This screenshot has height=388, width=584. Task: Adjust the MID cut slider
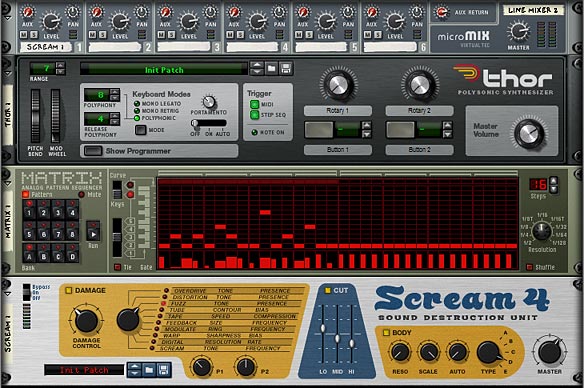coord(337,338)
